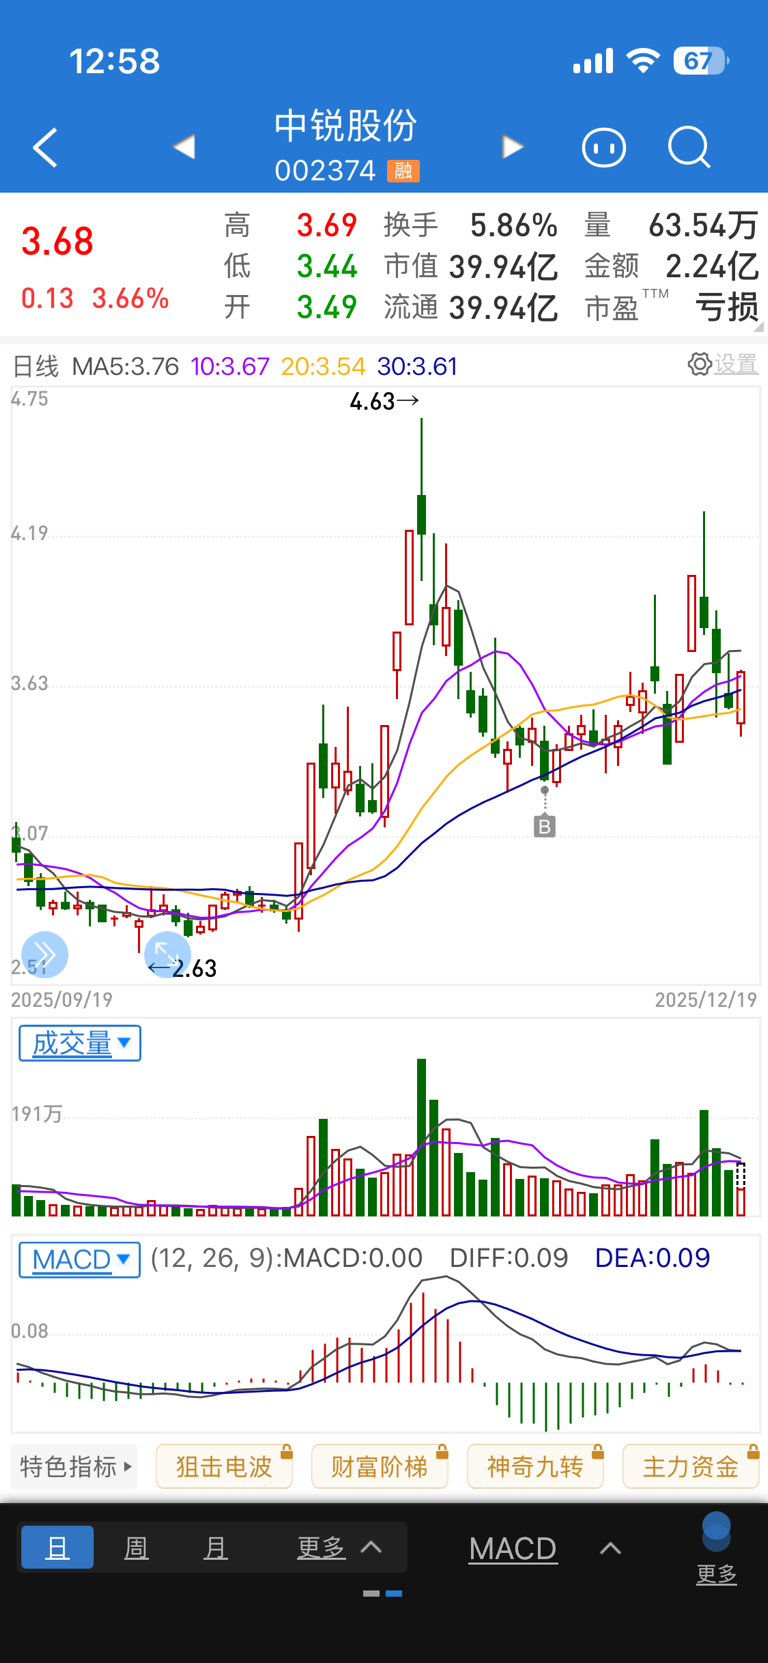Tap the DIFF:0.09 readout
This screenshot has width=768, height=1663.
pos(509,1258)
